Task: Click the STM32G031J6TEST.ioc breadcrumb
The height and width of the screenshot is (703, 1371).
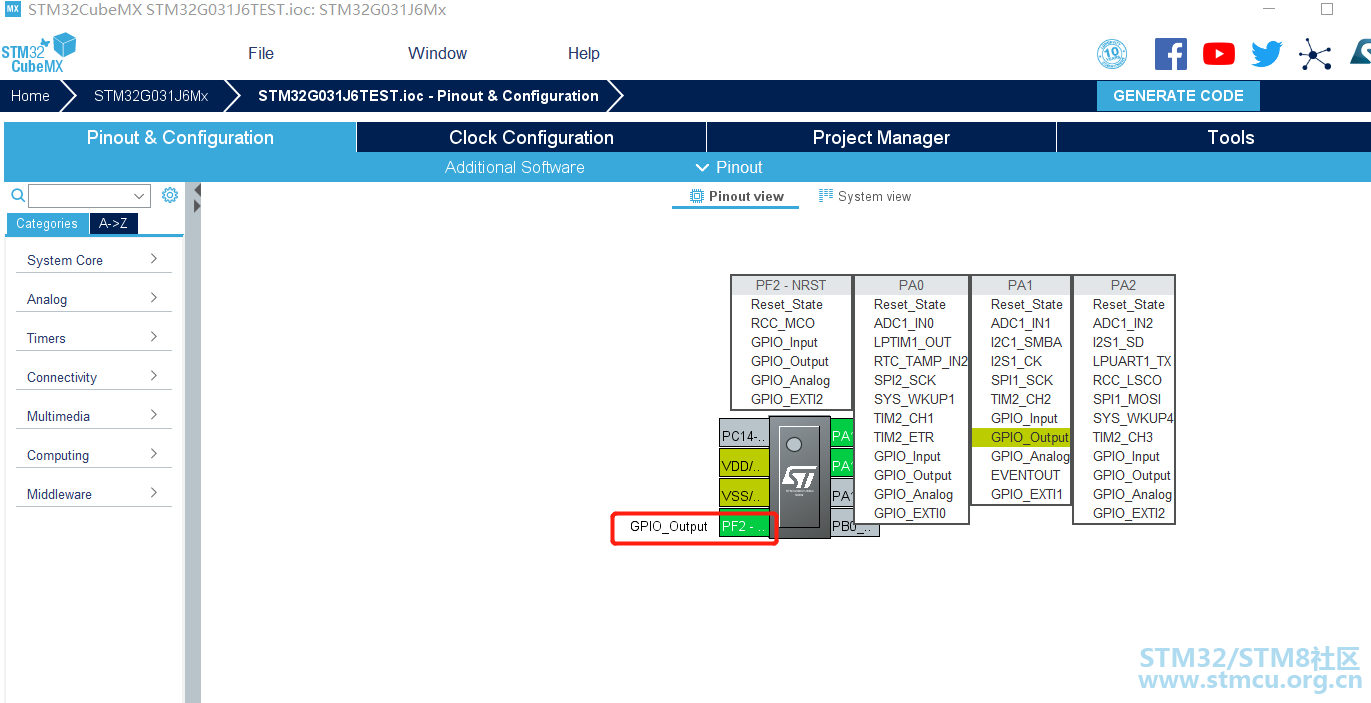Action: click(x=428, y=96)
